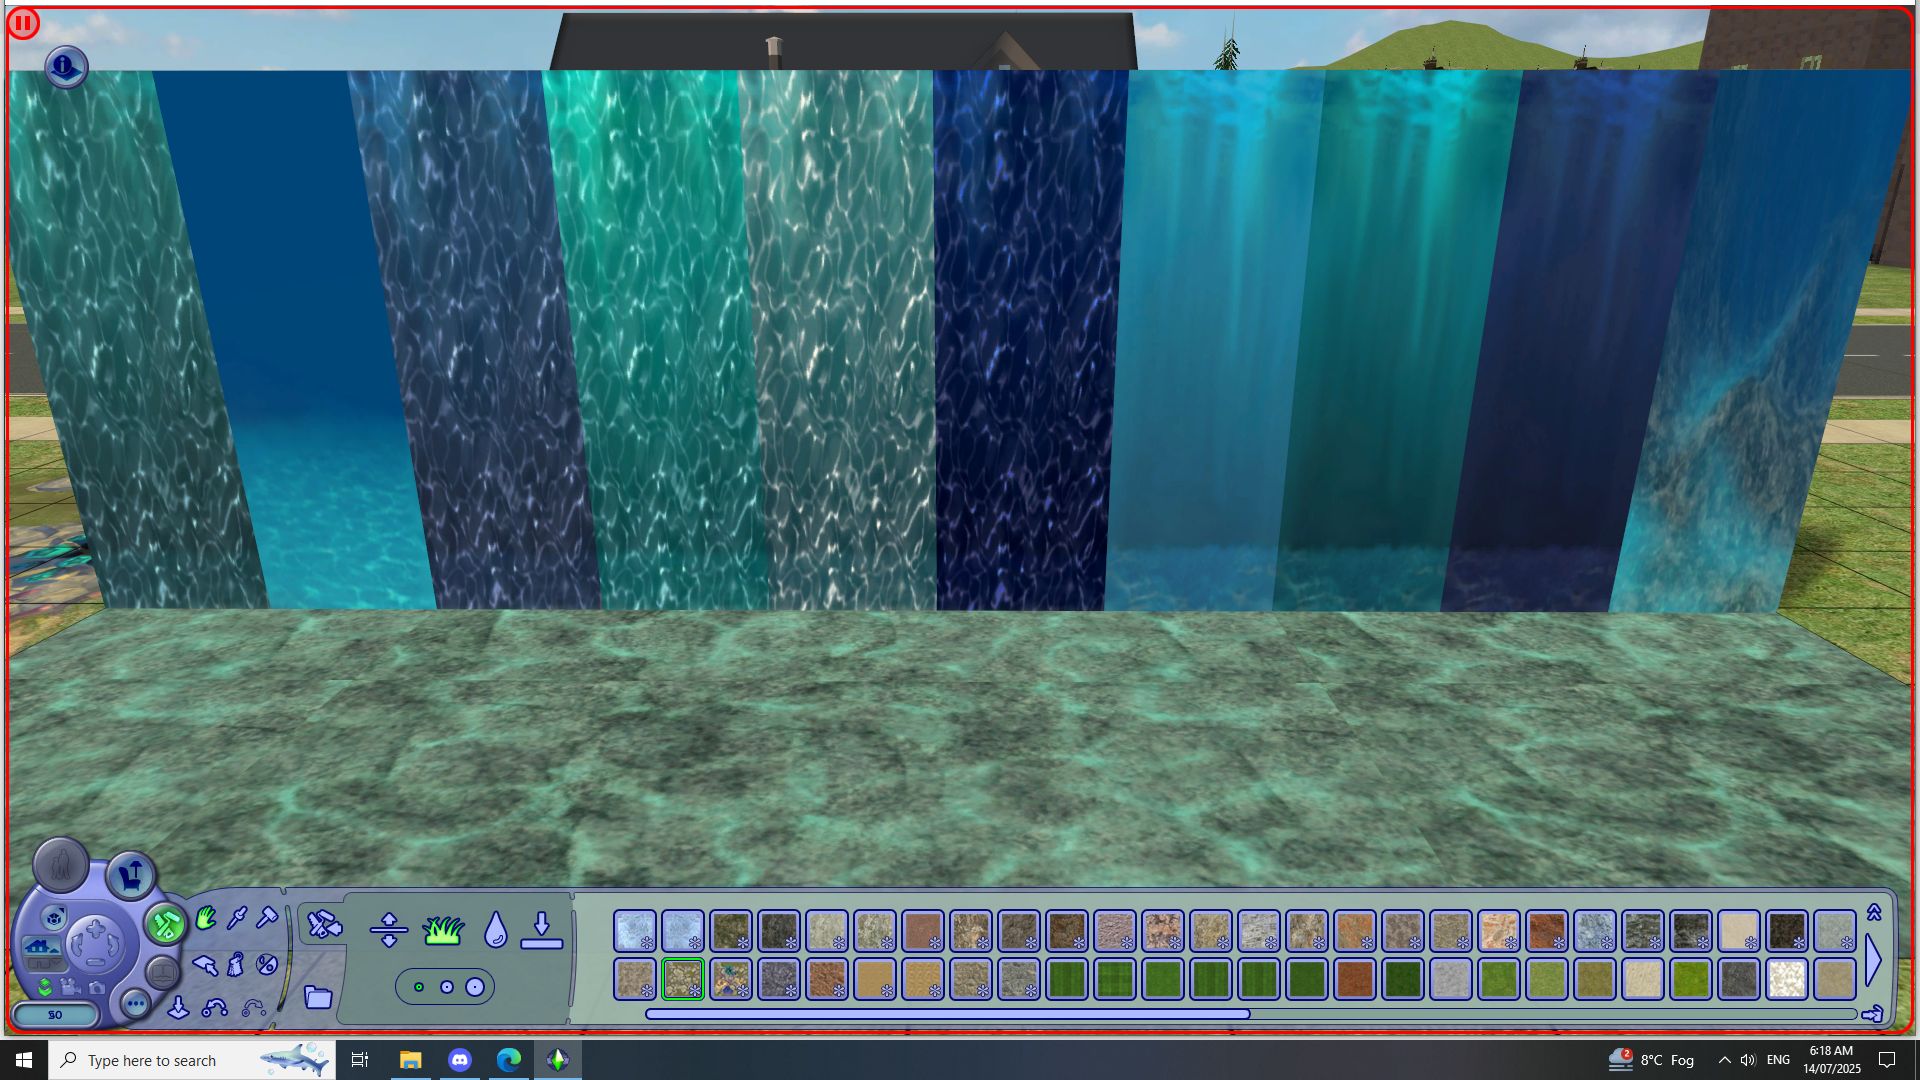Click the place-in-lot down arrow icon
The image size is (1920, 1080).
click(x=178, y=1007)
